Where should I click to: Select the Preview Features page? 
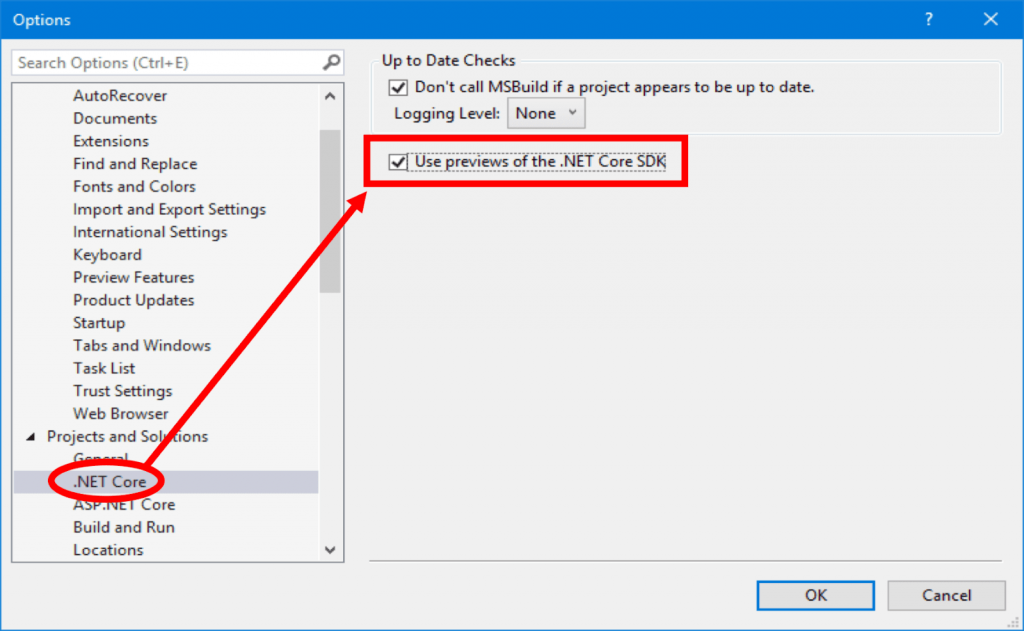(x=133, y=277)
